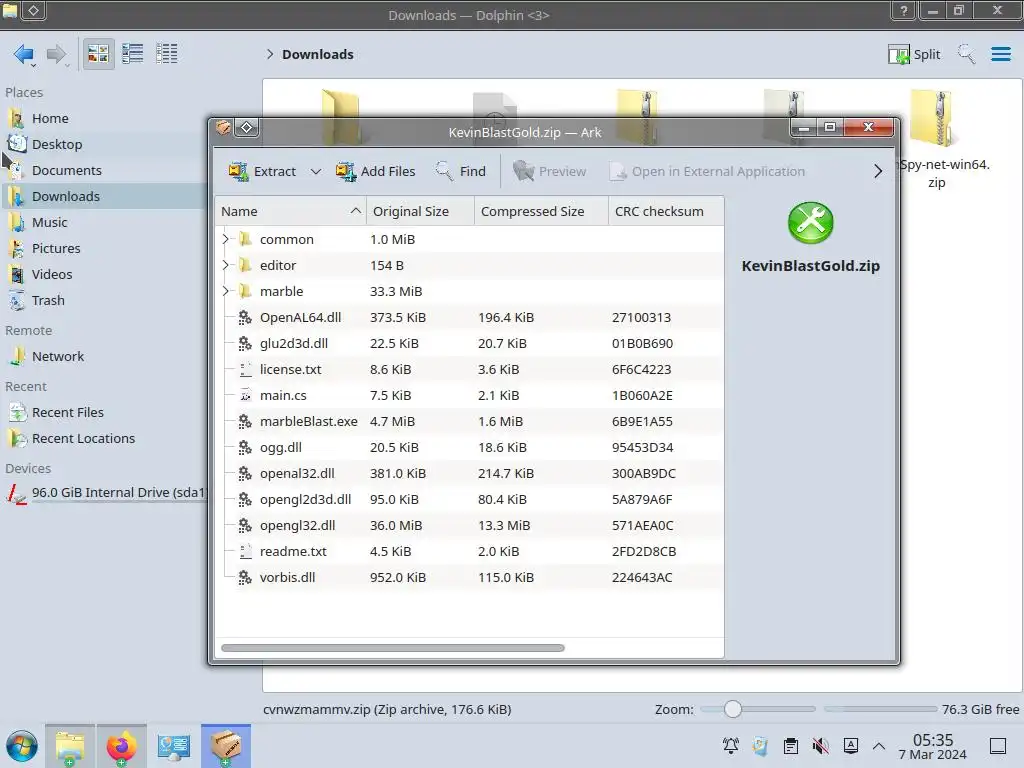1024x768 pixels.
Task: Click Downloads breadcrumb in location bar
Action: click(317, 54)
